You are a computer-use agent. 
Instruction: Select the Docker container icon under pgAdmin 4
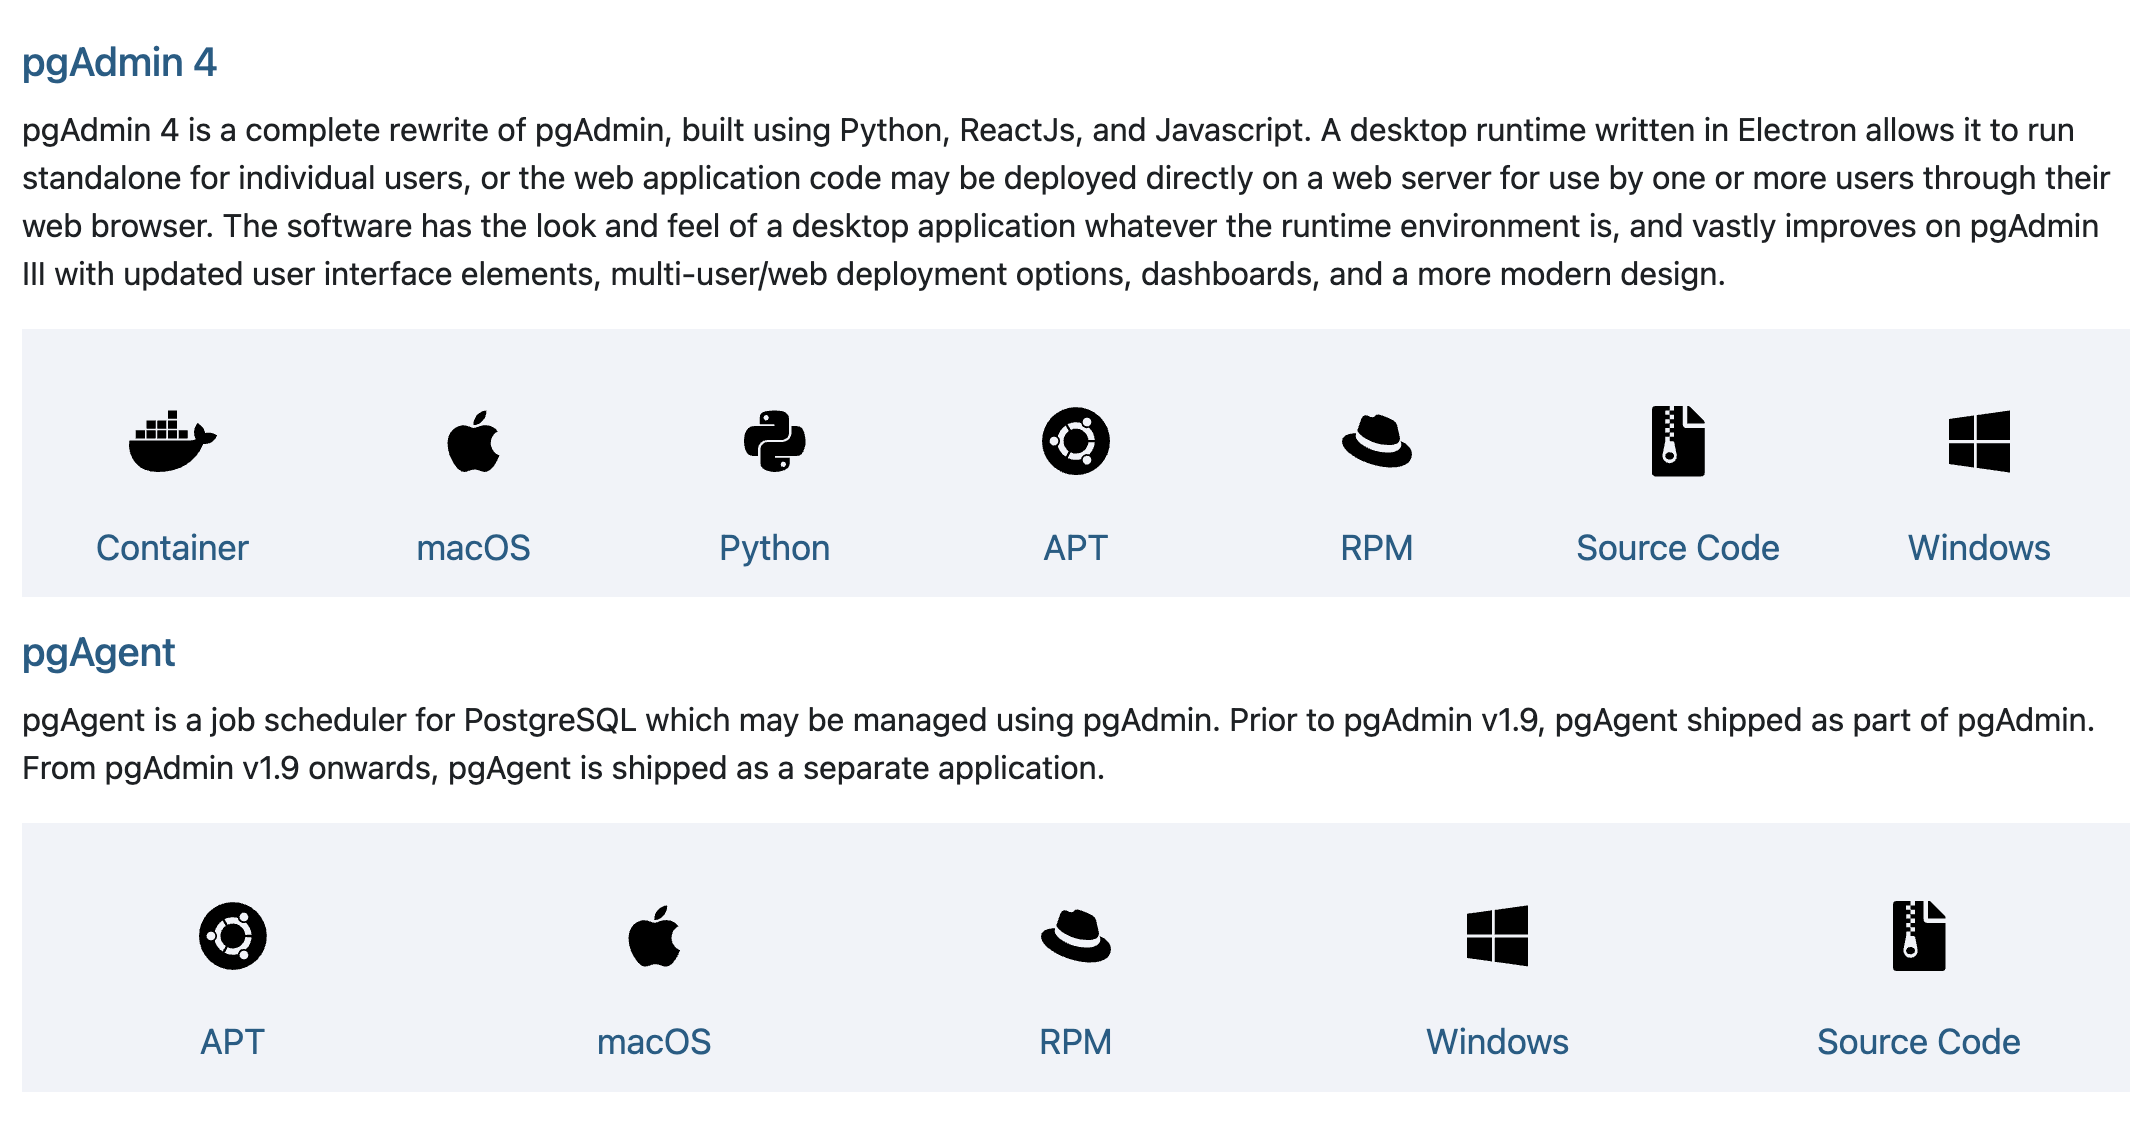tap(170, 443)
